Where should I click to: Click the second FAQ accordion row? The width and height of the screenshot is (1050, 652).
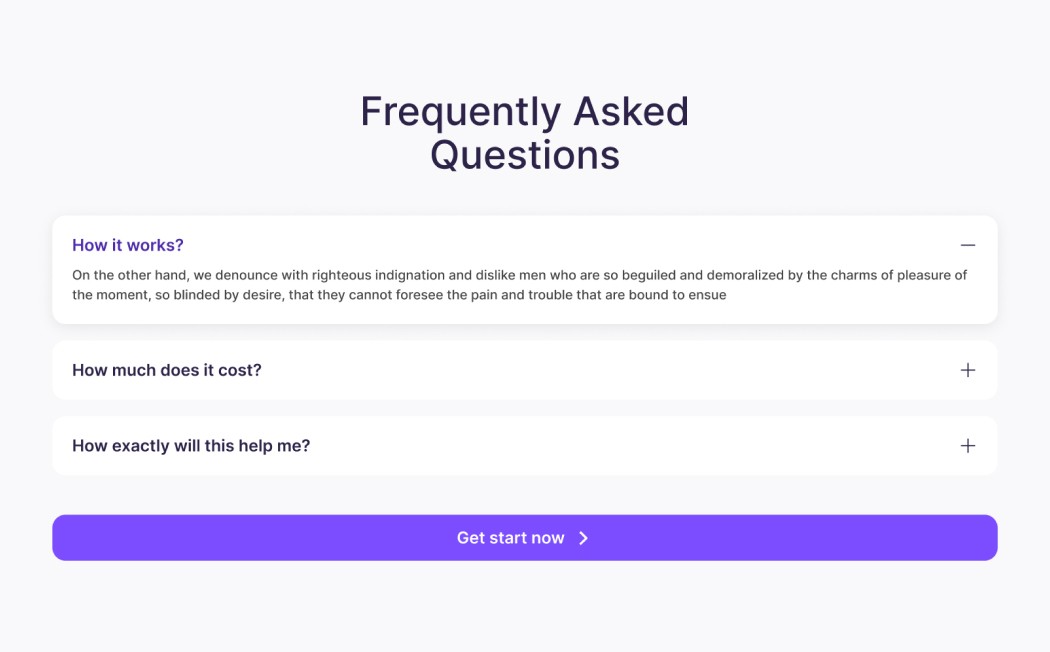point(524,369)
